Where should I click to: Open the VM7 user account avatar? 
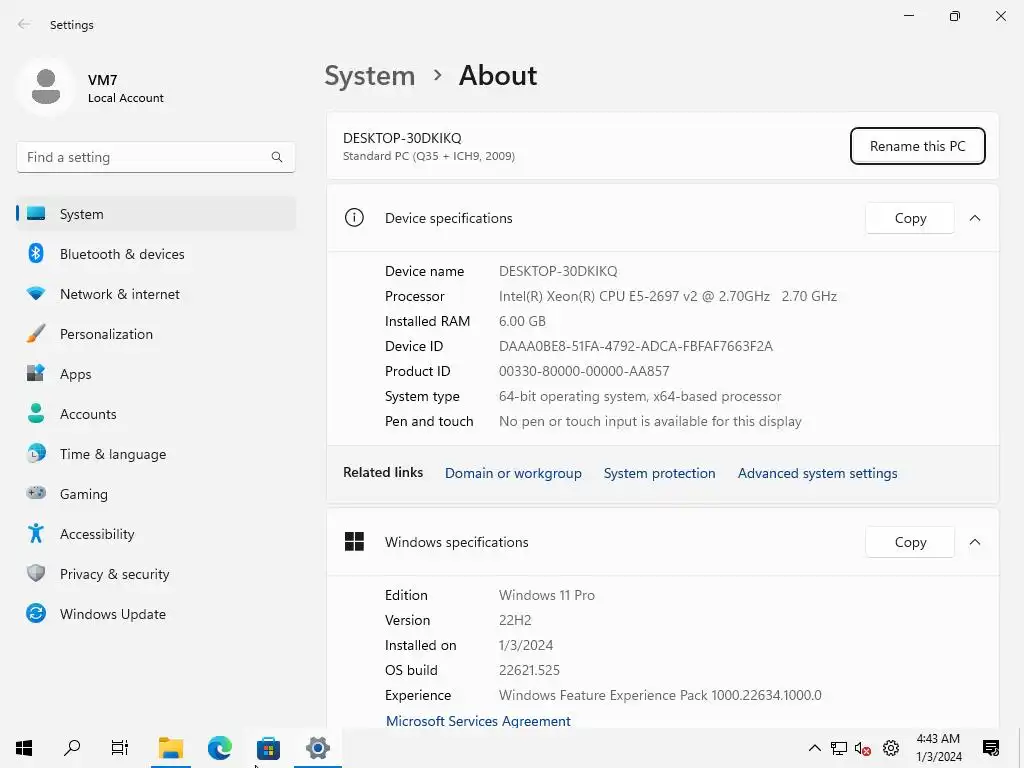point(46,87)
